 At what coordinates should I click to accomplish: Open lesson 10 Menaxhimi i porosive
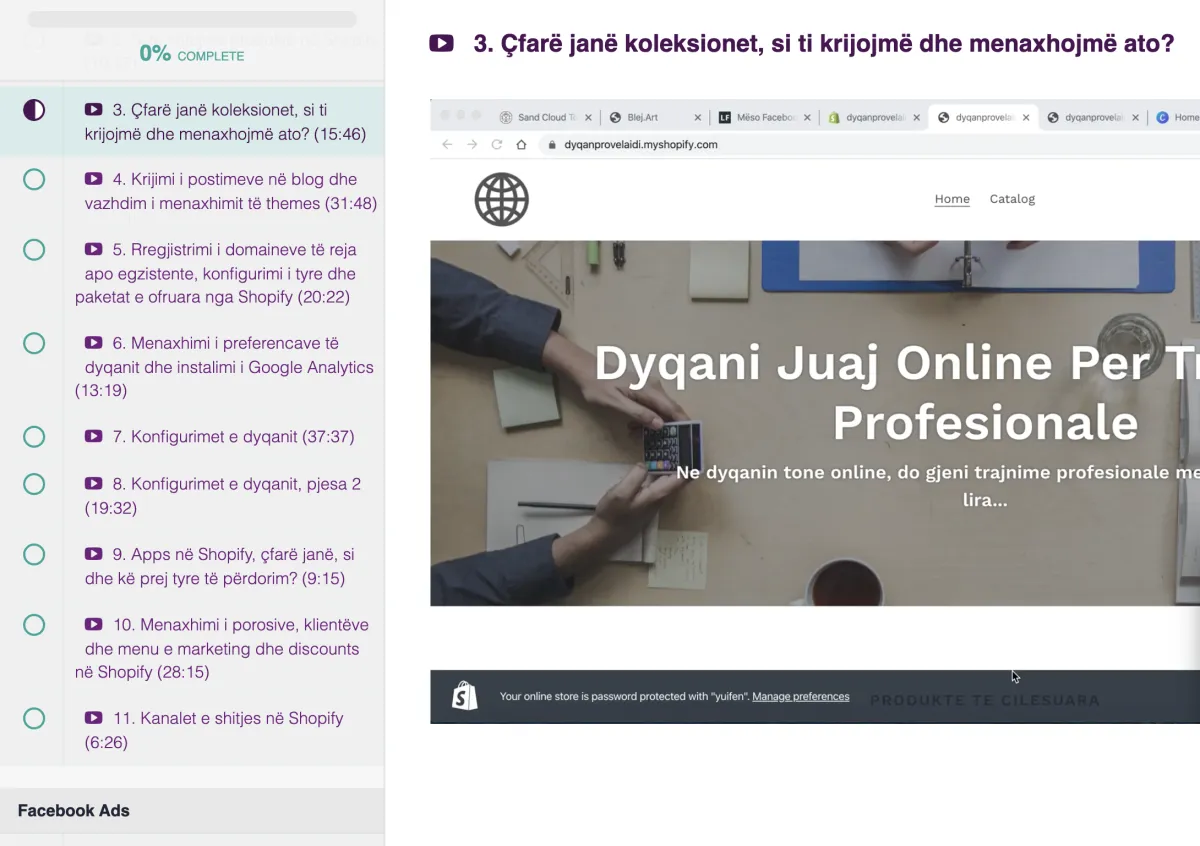(192, 648)
